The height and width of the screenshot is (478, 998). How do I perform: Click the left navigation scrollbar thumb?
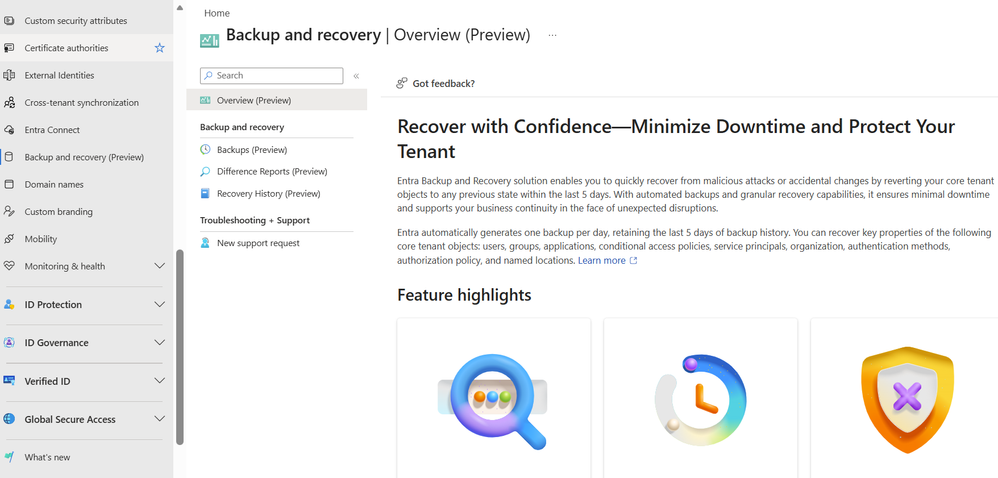coord(179,347)
